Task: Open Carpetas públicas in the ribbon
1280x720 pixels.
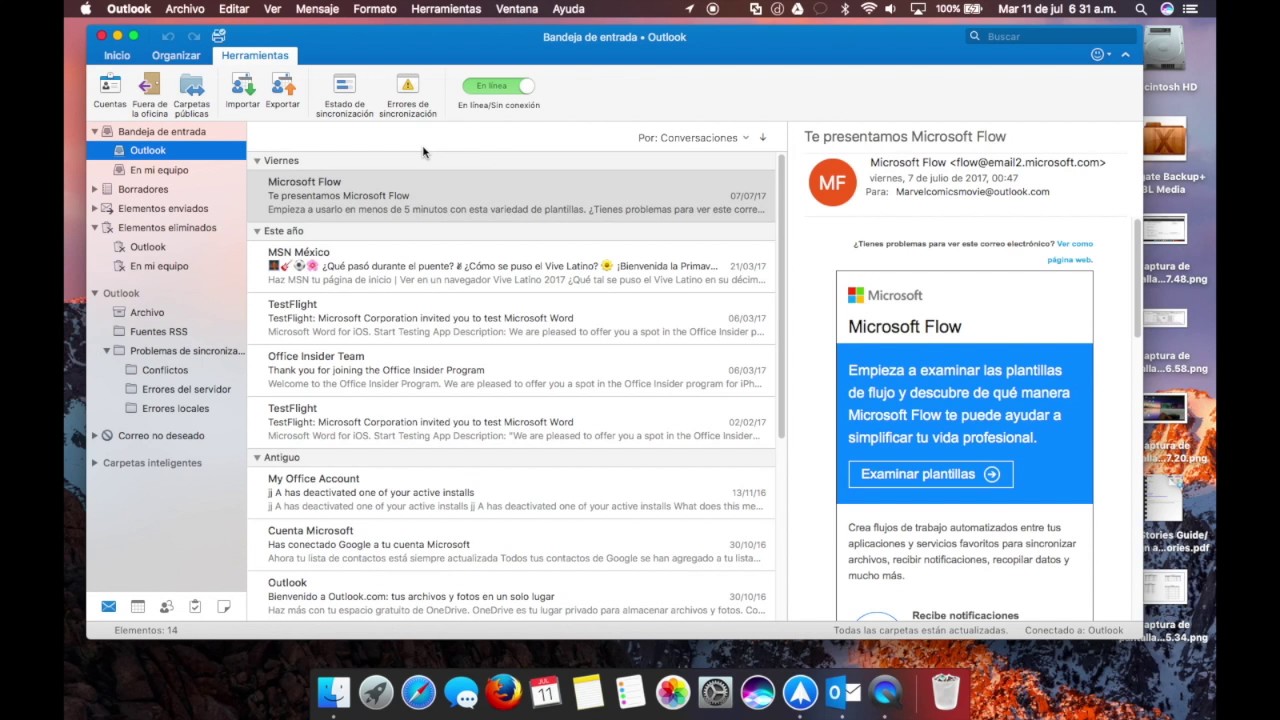Action: click(192, 94)
